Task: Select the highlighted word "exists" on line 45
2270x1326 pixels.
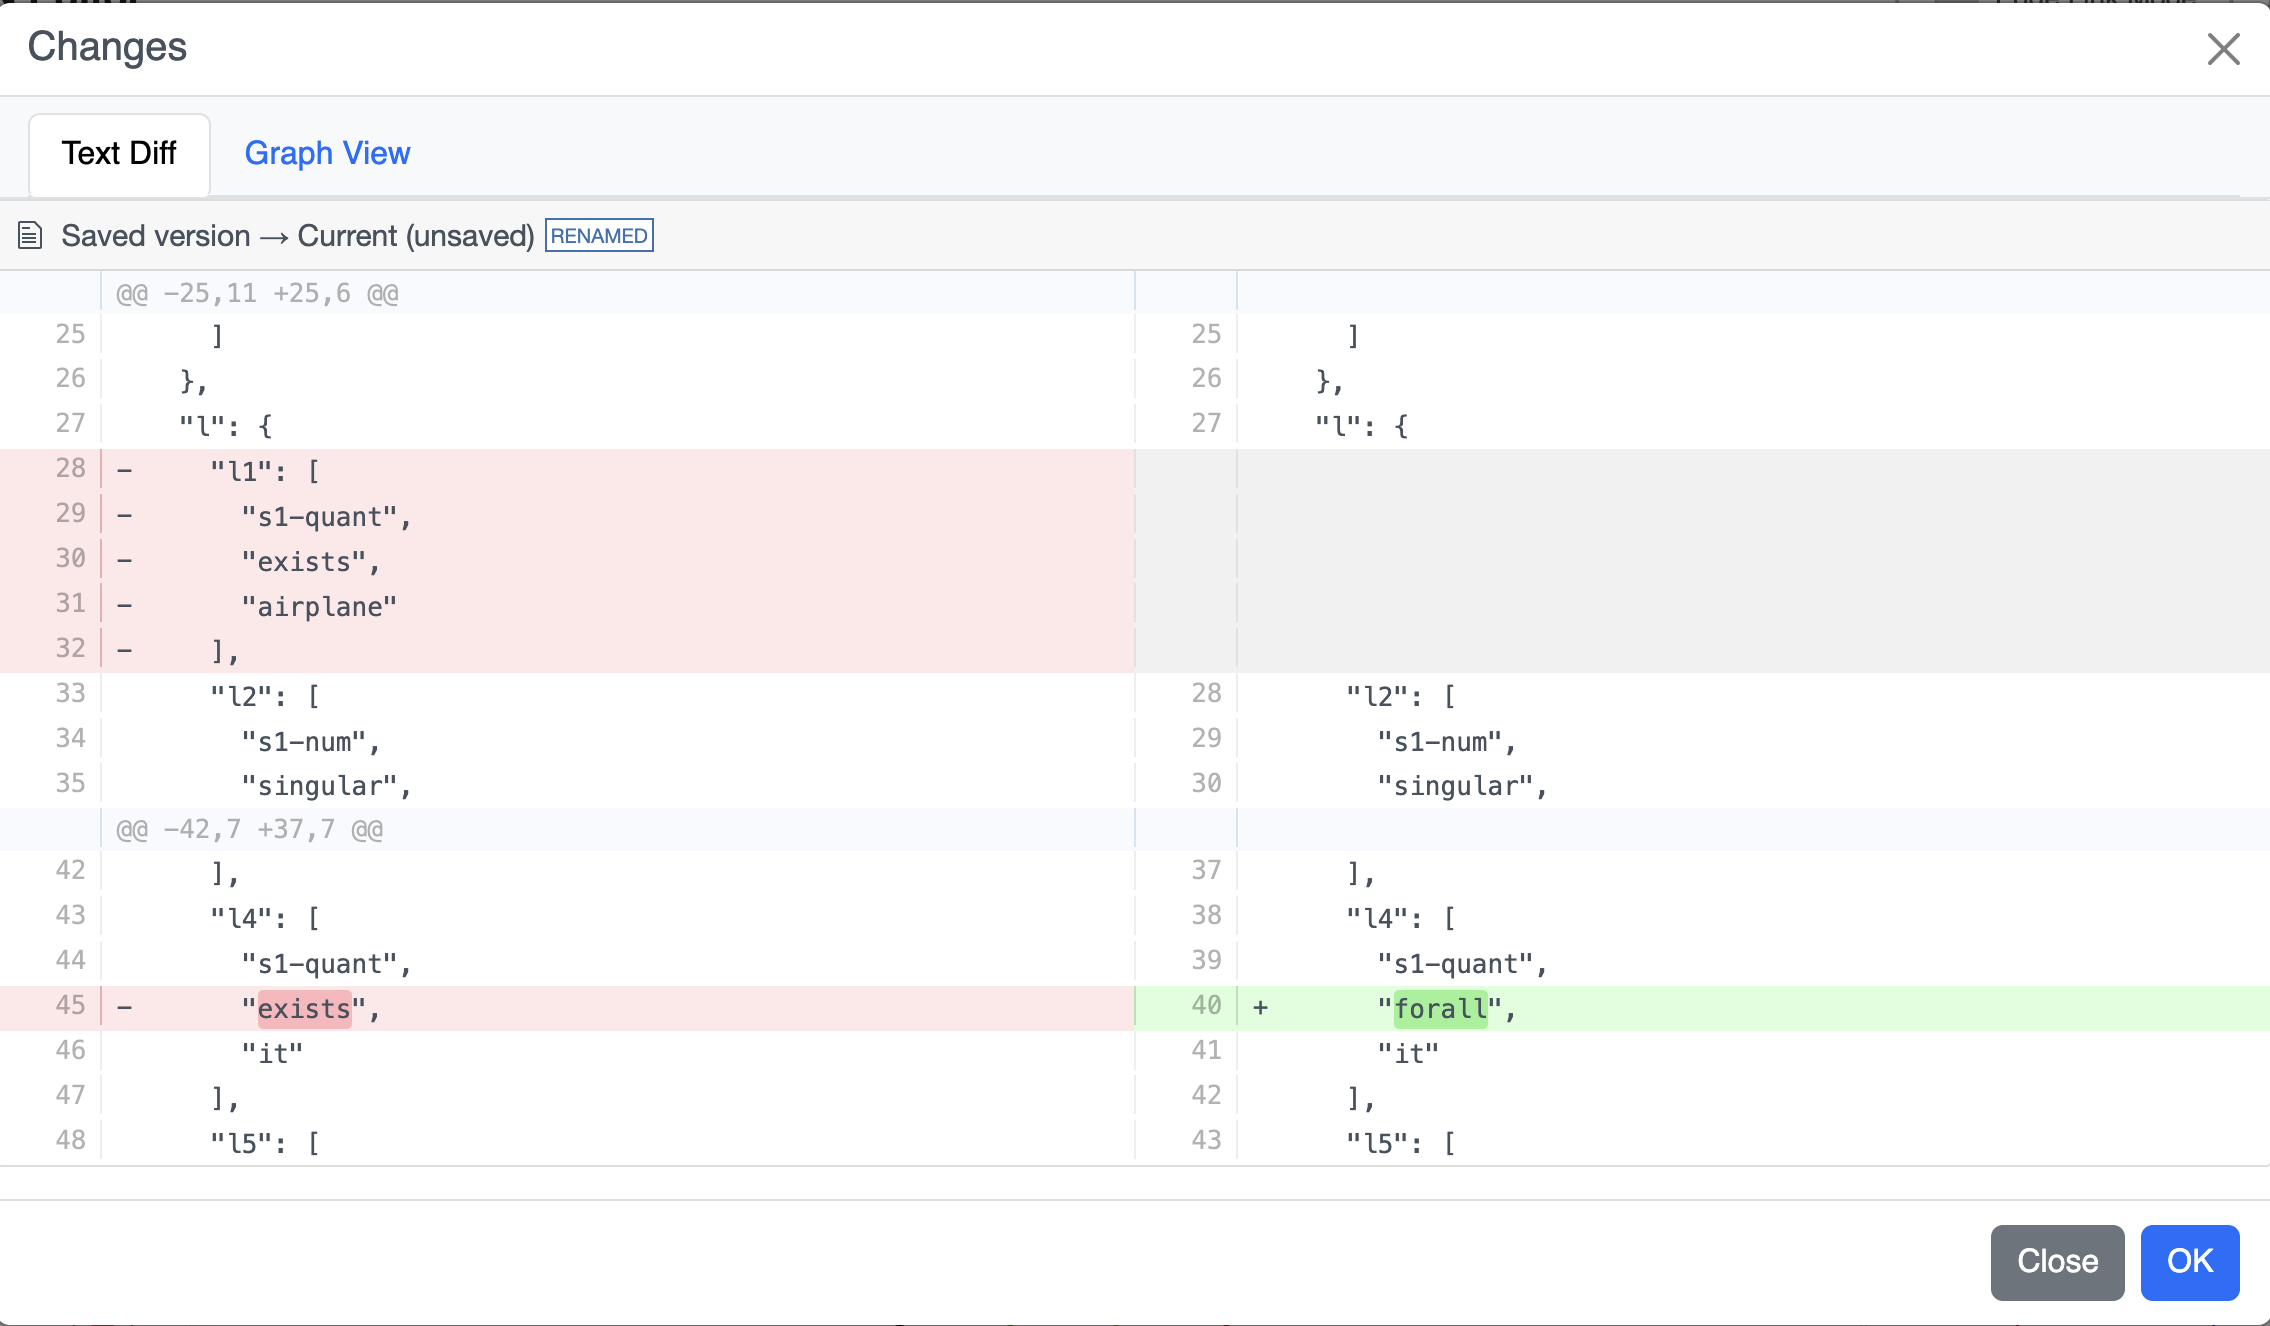Action: 304,1008
